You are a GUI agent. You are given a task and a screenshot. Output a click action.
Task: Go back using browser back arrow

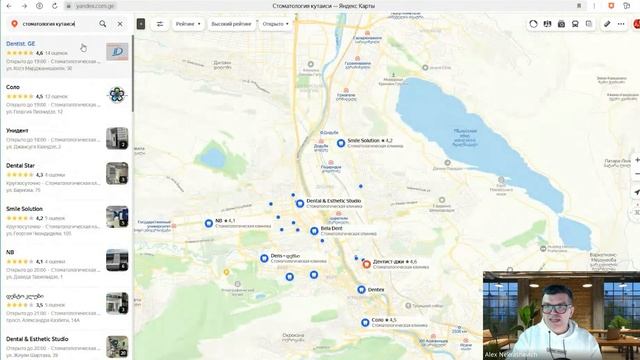click(x=9, y=6)
